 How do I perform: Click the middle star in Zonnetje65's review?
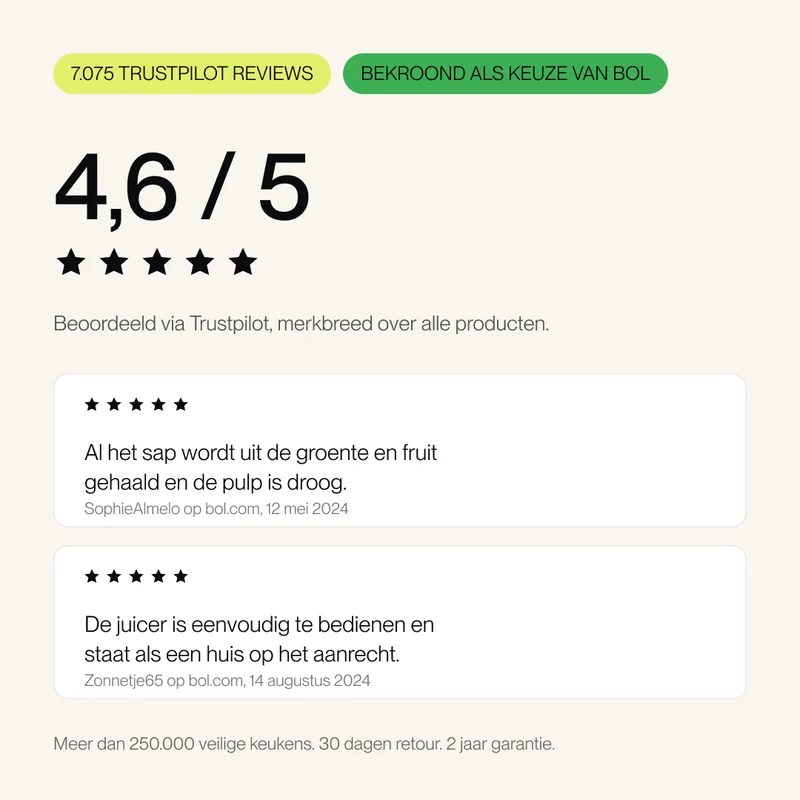[x=136, y=577]
